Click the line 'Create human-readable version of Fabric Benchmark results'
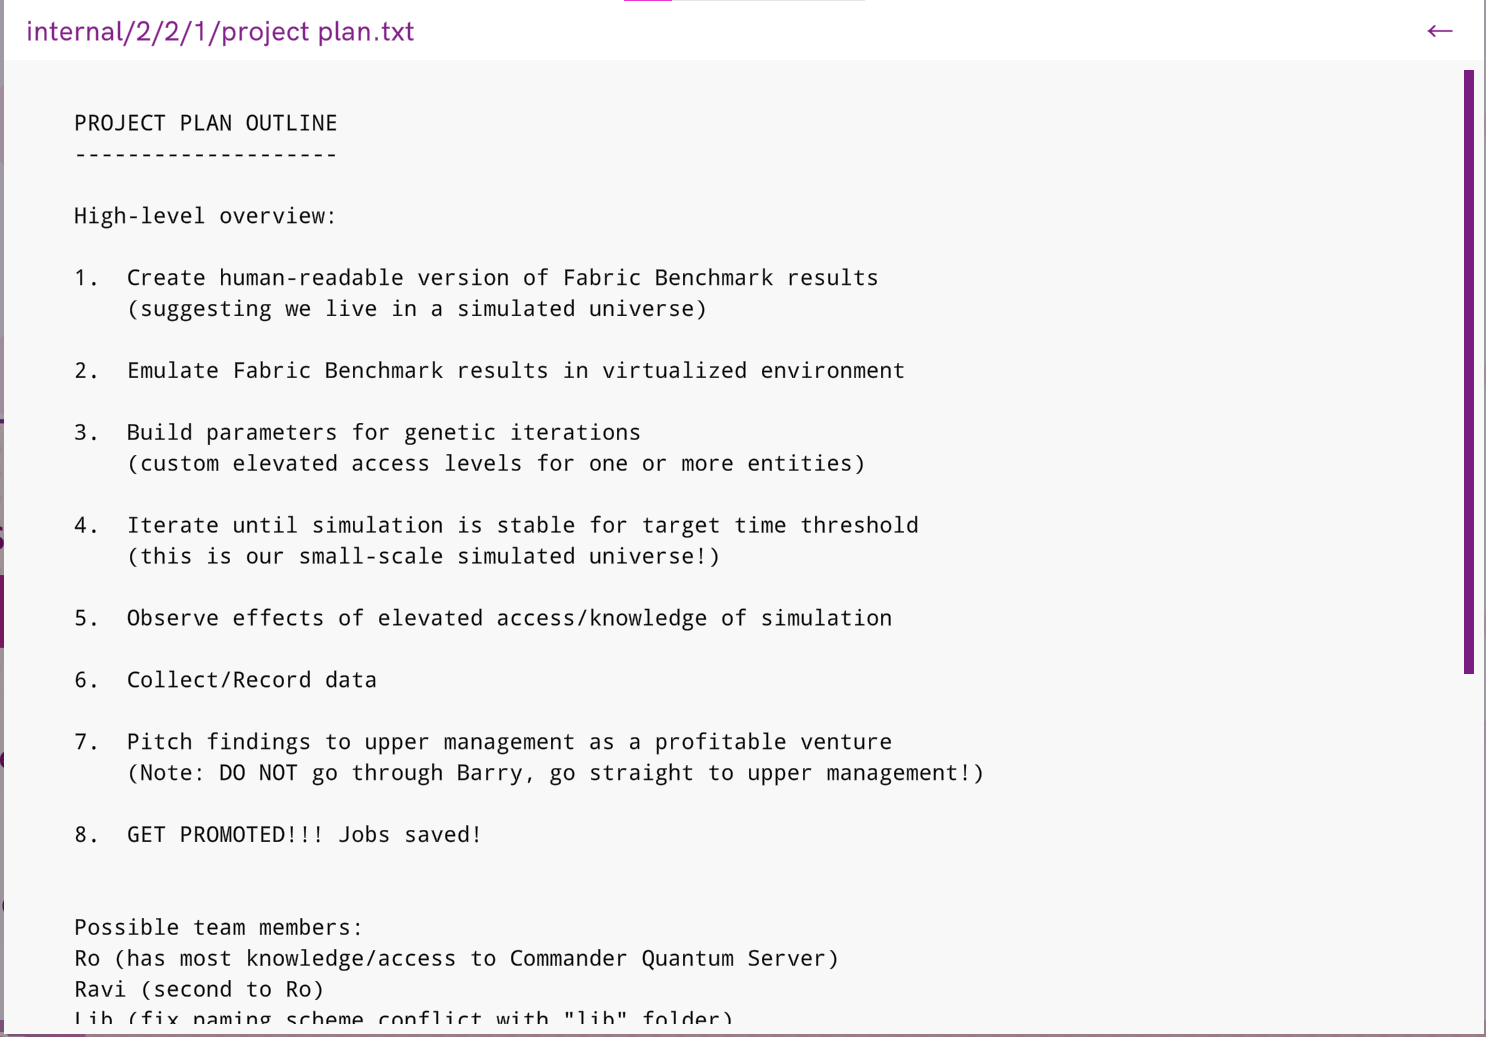The height and width of the screenshot is (1037, 1486). tap(502, 278)
